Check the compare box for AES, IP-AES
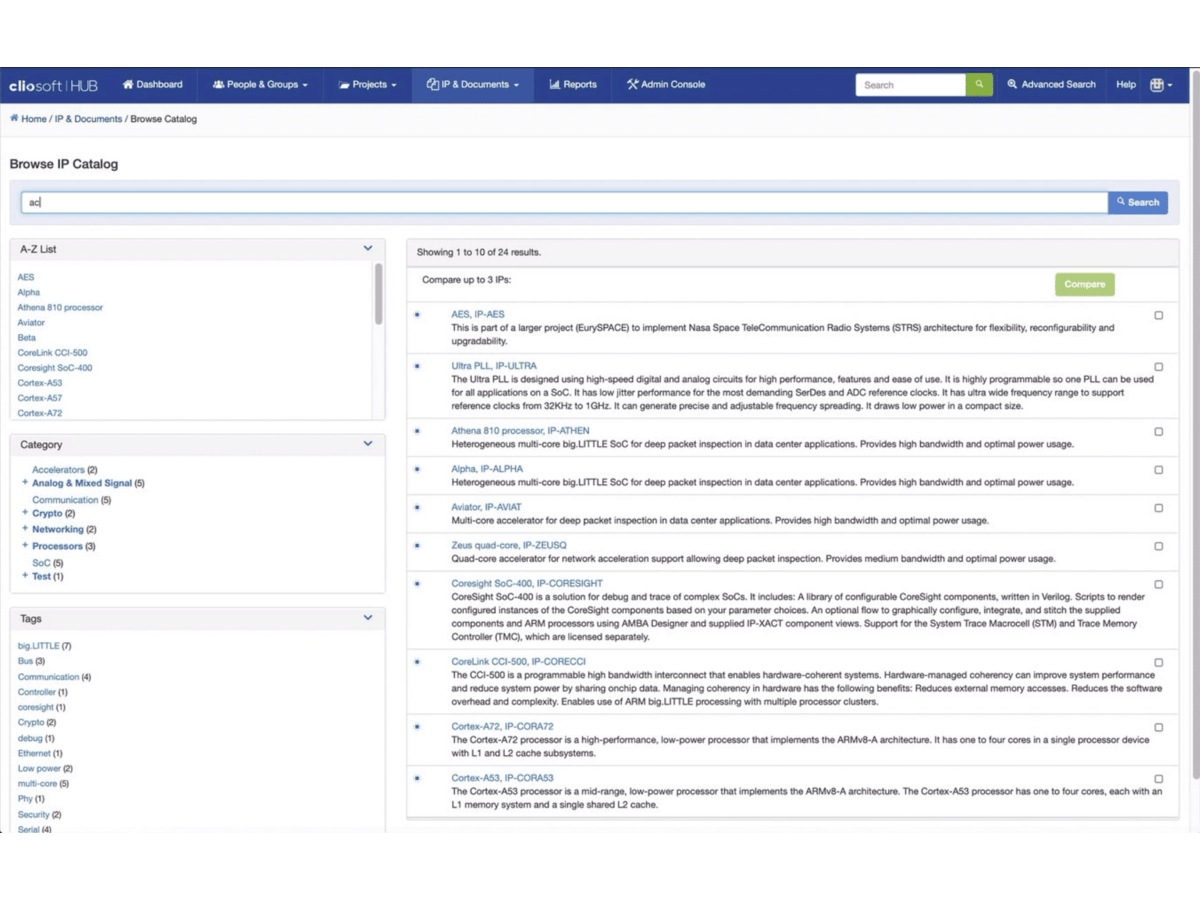 [1158, 315]
